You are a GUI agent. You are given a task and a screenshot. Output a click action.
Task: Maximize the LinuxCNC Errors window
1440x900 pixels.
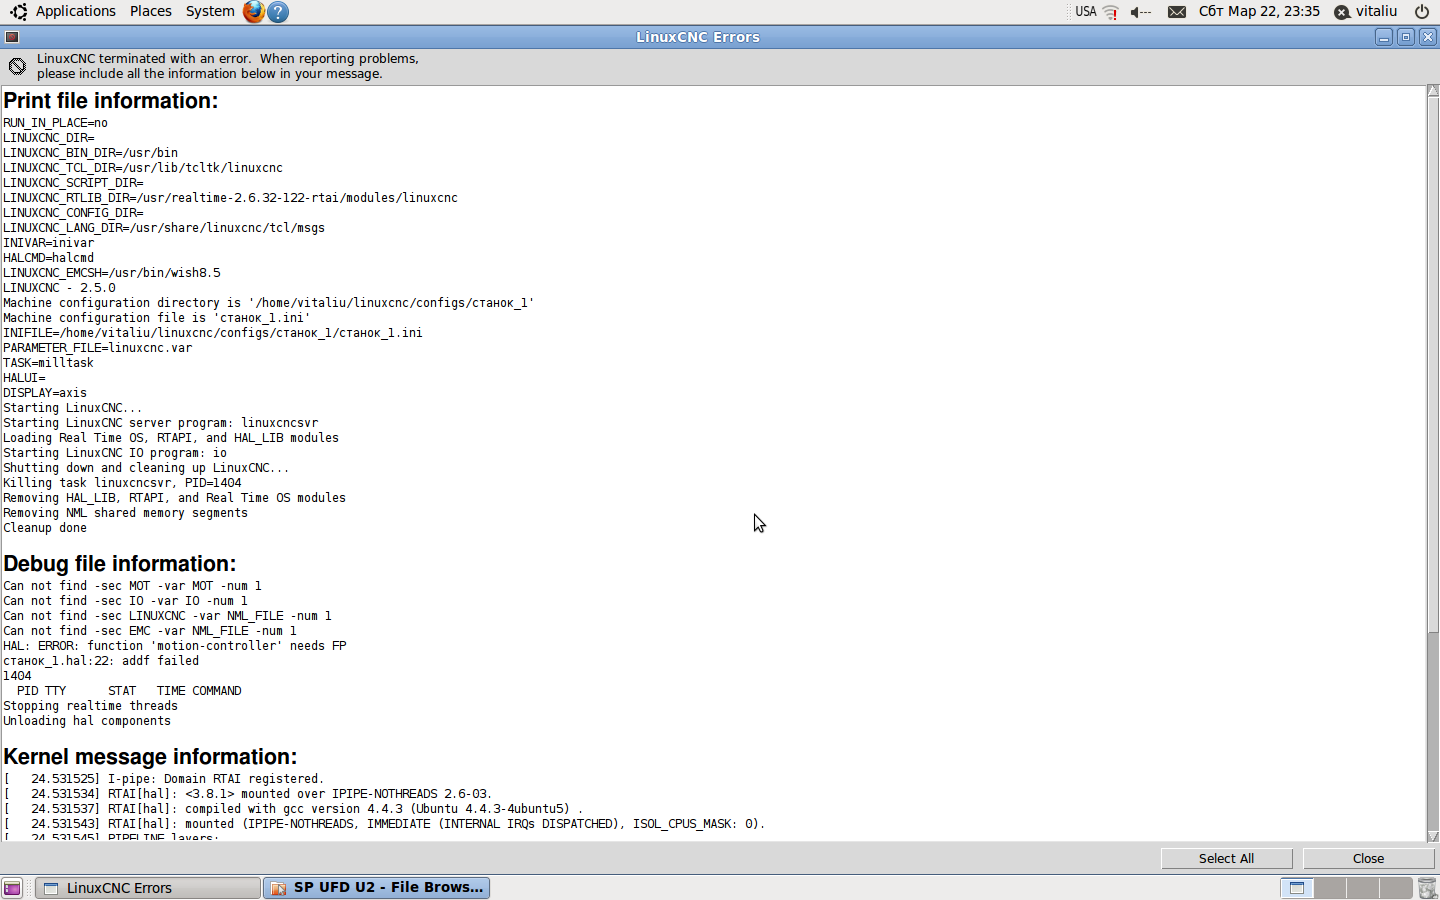tap(1406, 37)
